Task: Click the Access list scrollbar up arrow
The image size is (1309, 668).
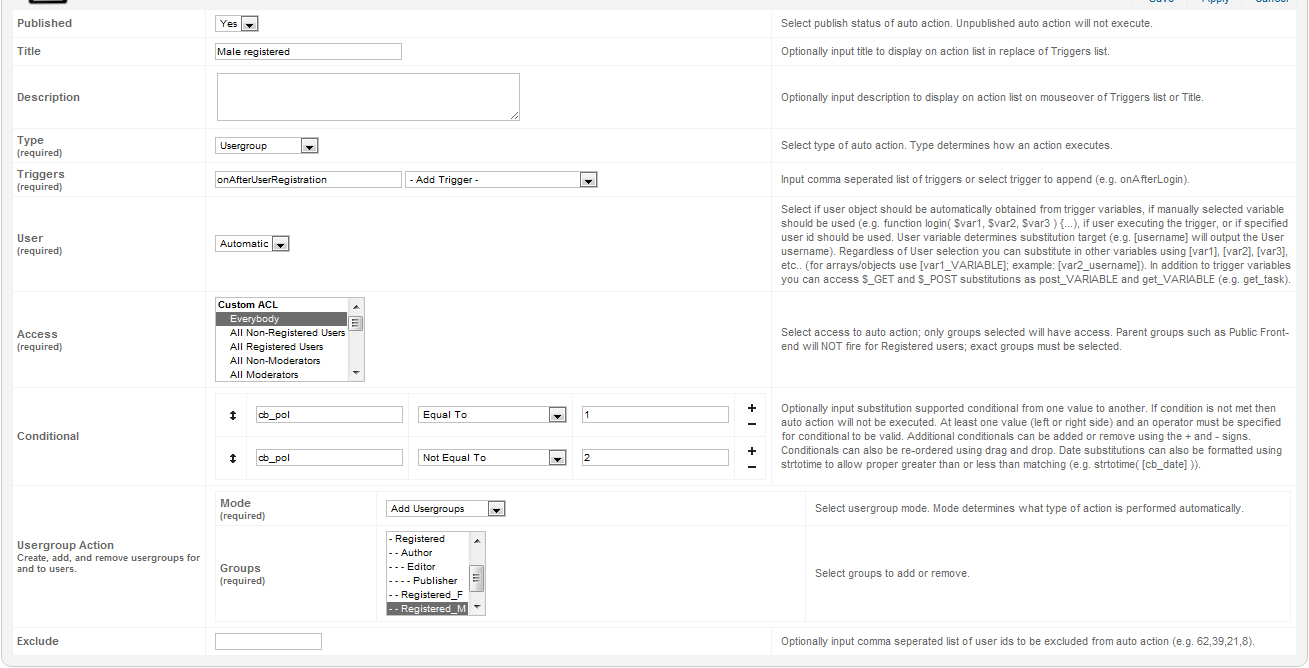Action: tap(356, 305)
